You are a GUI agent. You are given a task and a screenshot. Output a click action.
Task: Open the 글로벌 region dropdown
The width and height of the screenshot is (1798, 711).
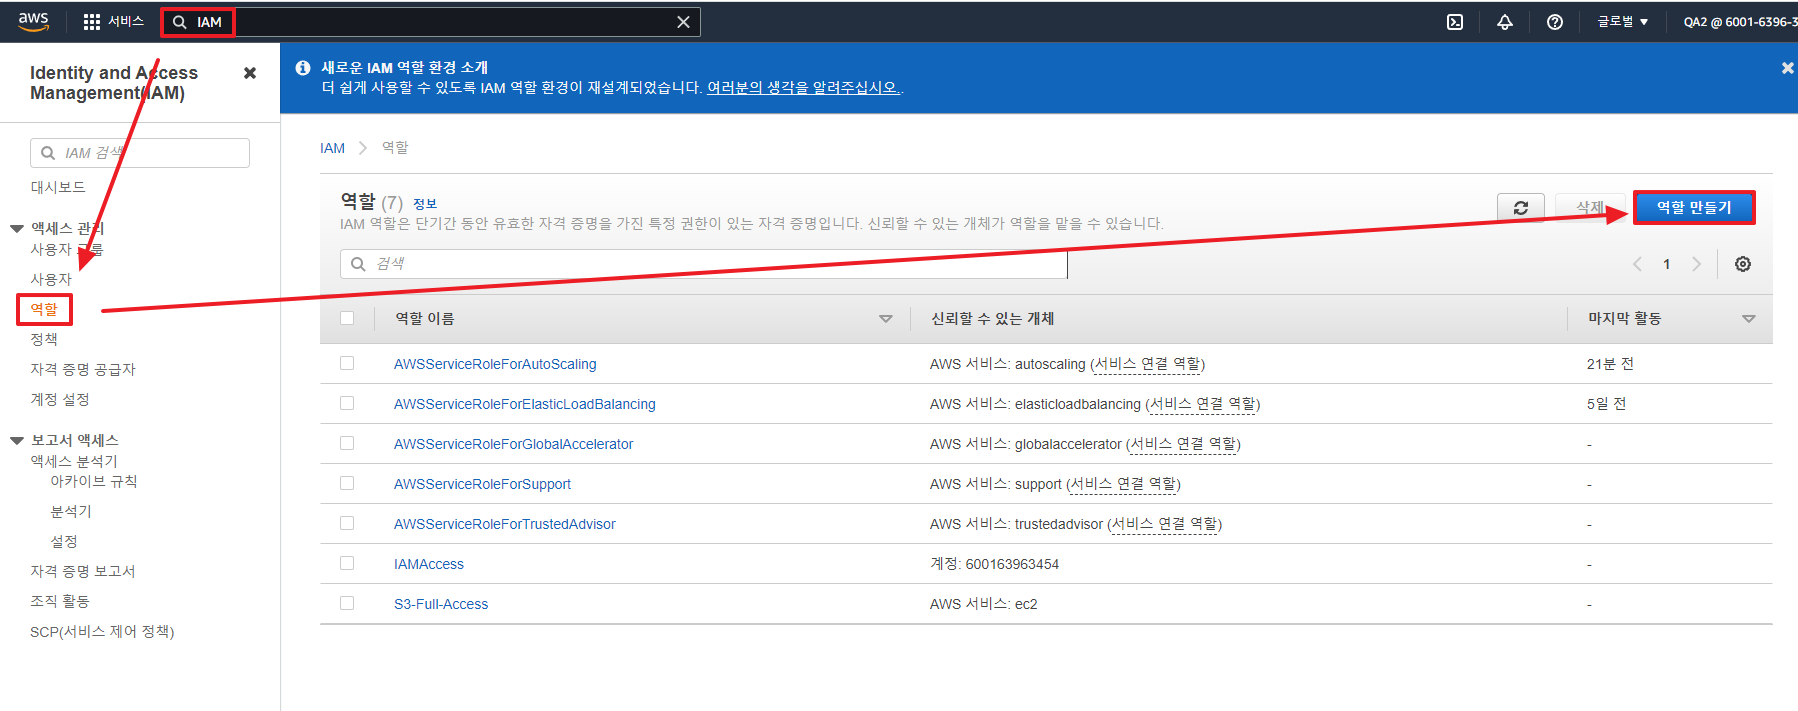(x=1622, y=22)
